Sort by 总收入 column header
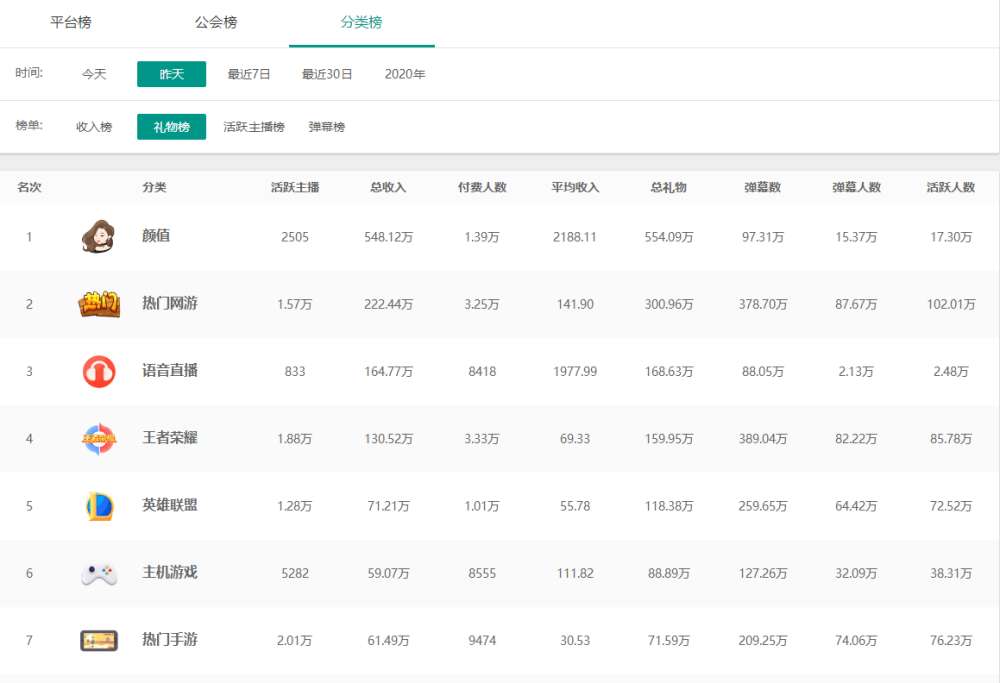Viewport: 1000px width, 683px height. (388, 187)
